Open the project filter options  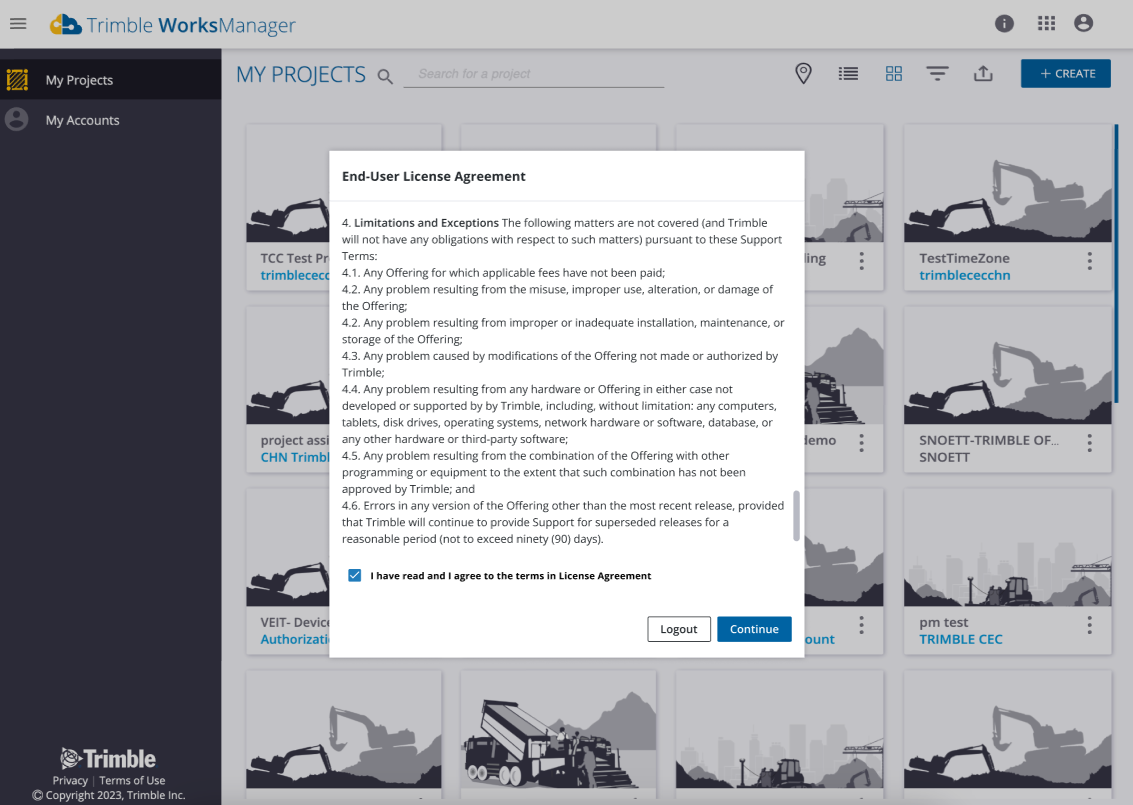click(937, 73)
